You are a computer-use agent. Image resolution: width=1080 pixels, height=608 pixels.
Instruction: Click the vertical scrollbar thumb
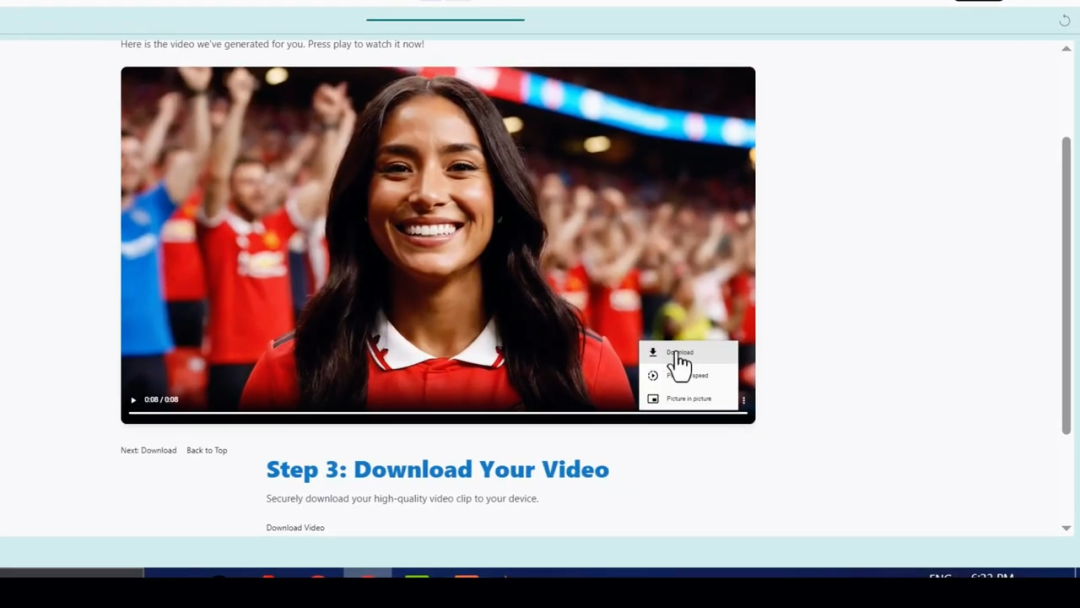pyautogui.click(x=1066, y=285)
